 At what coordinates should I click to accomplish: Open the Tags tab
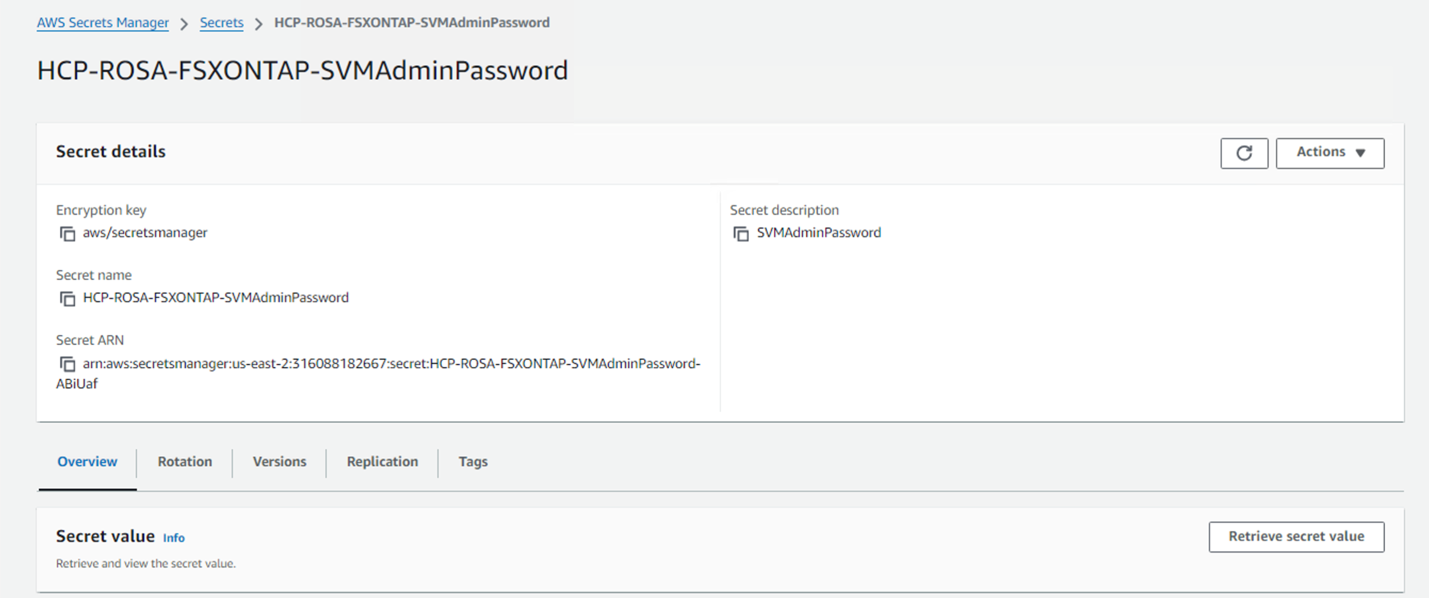(473, 462)
